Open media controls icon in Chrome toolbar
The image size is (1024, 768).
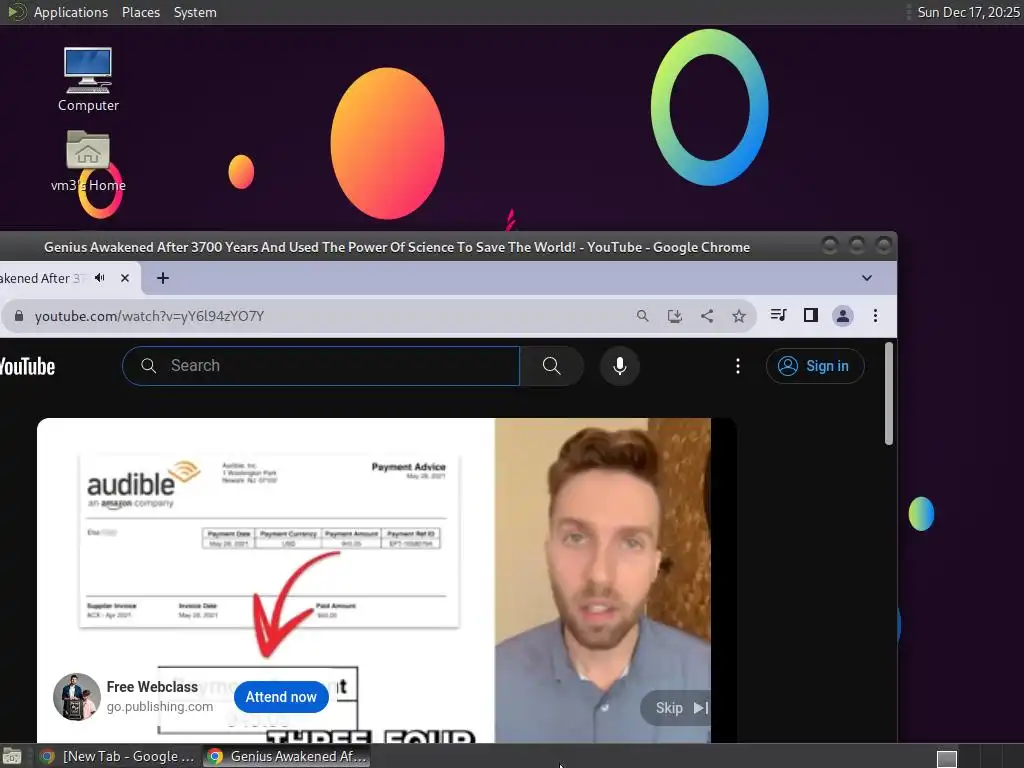(778, 315)
